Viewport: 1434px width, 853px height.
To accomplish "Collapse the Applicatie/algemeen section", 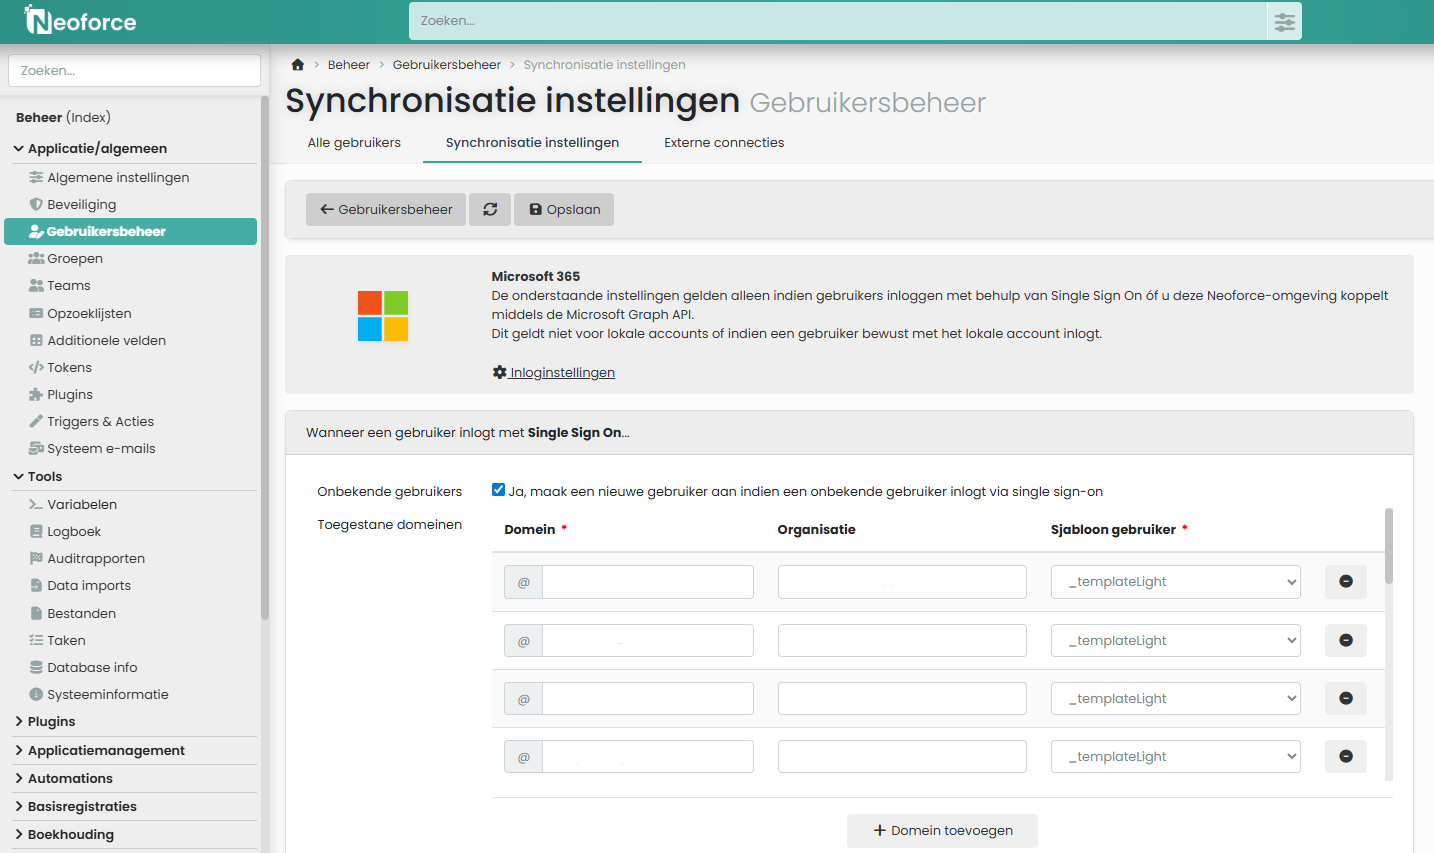I will pos(97,148).
